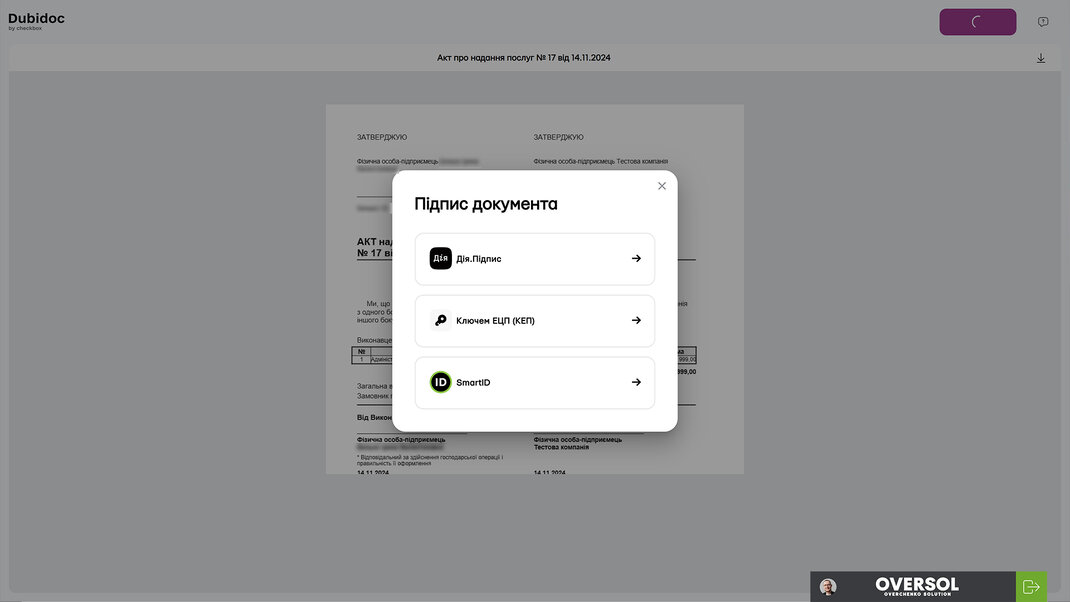Click the arrow on the Ключем ЕЦП row
Screen dimensions: 1070x602
click(636, 320)
